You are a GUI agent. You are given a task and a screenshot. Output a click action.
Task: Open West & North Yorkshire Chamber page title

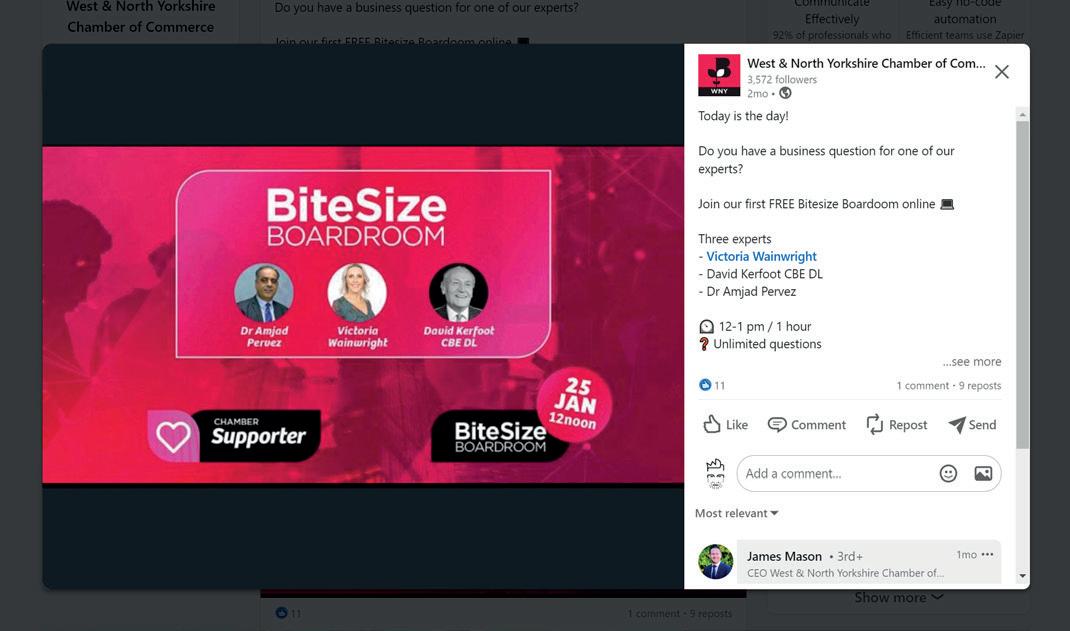pyautogui.click(x=866, y=63)
